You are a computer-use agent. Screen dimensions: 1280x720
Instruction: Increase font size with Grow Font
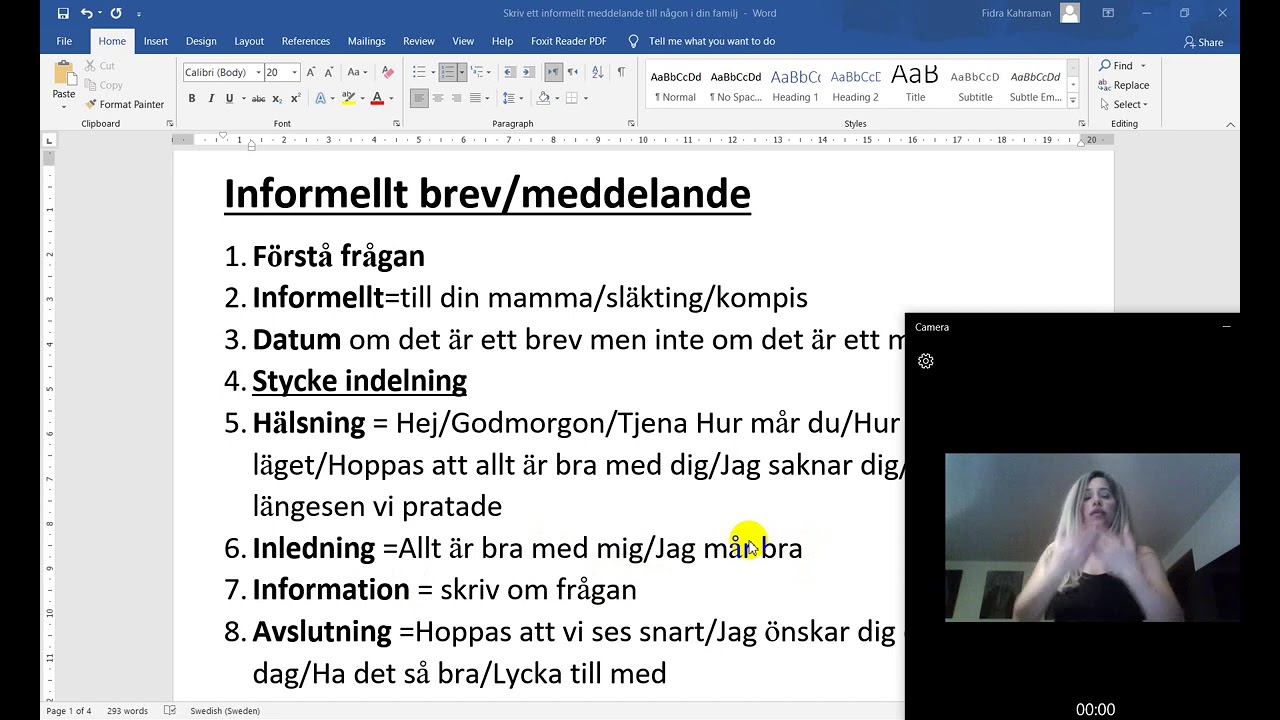311,72
